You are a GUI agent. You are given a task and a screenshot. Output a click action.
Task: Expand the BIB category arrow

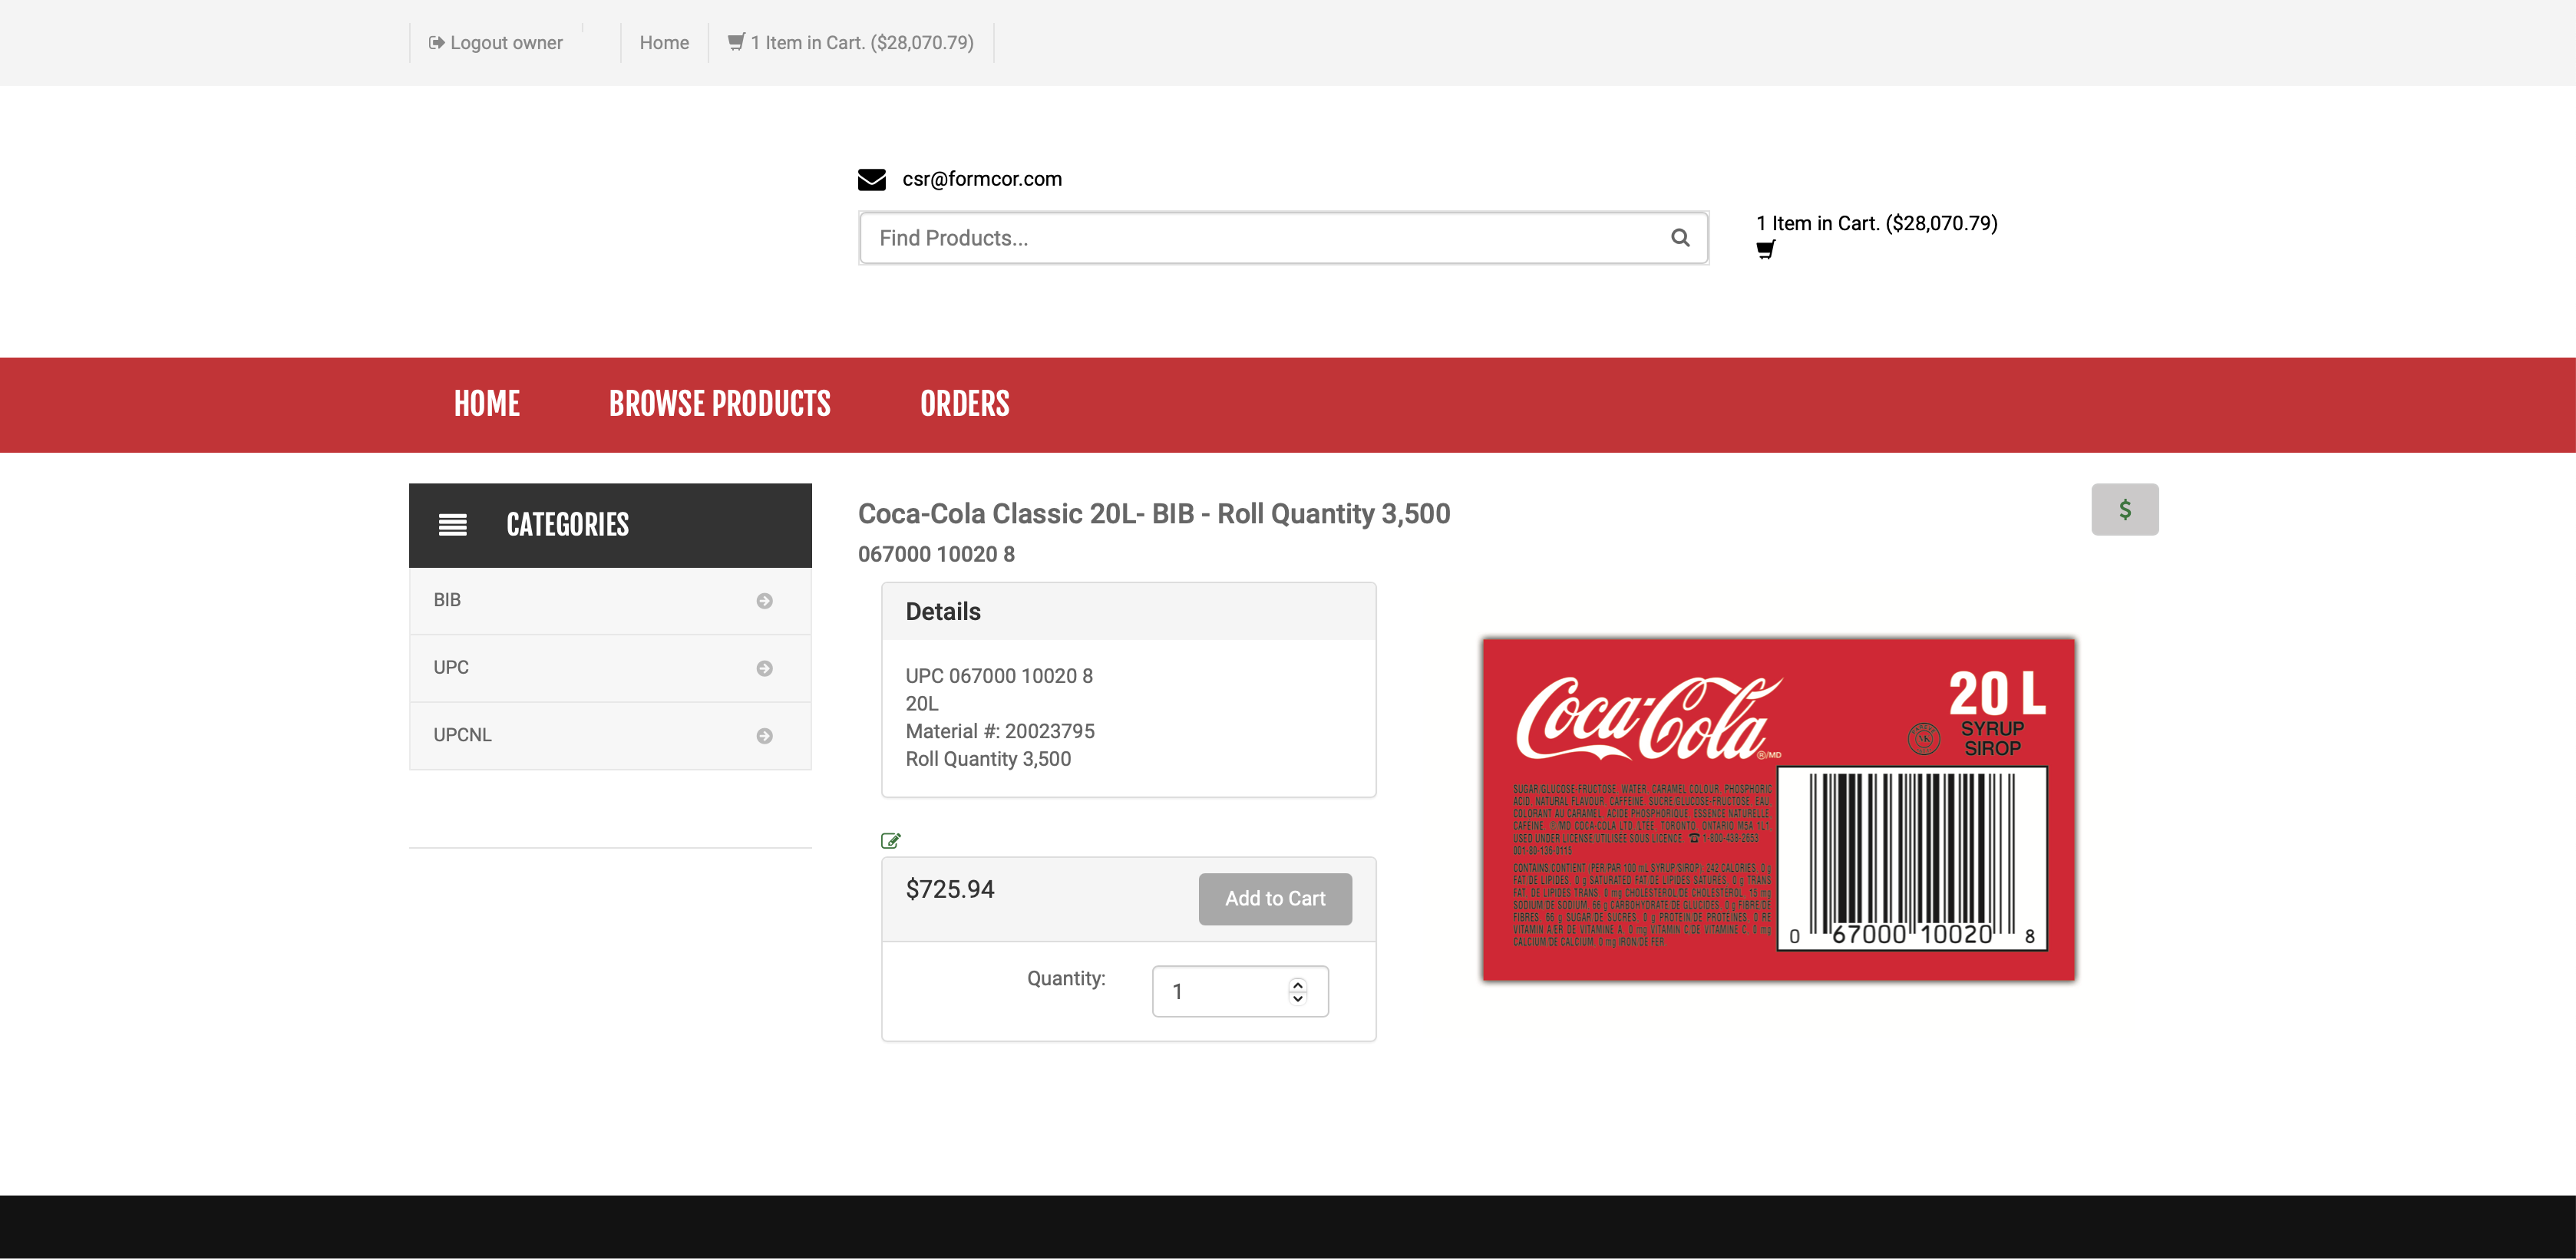(764, 601)
